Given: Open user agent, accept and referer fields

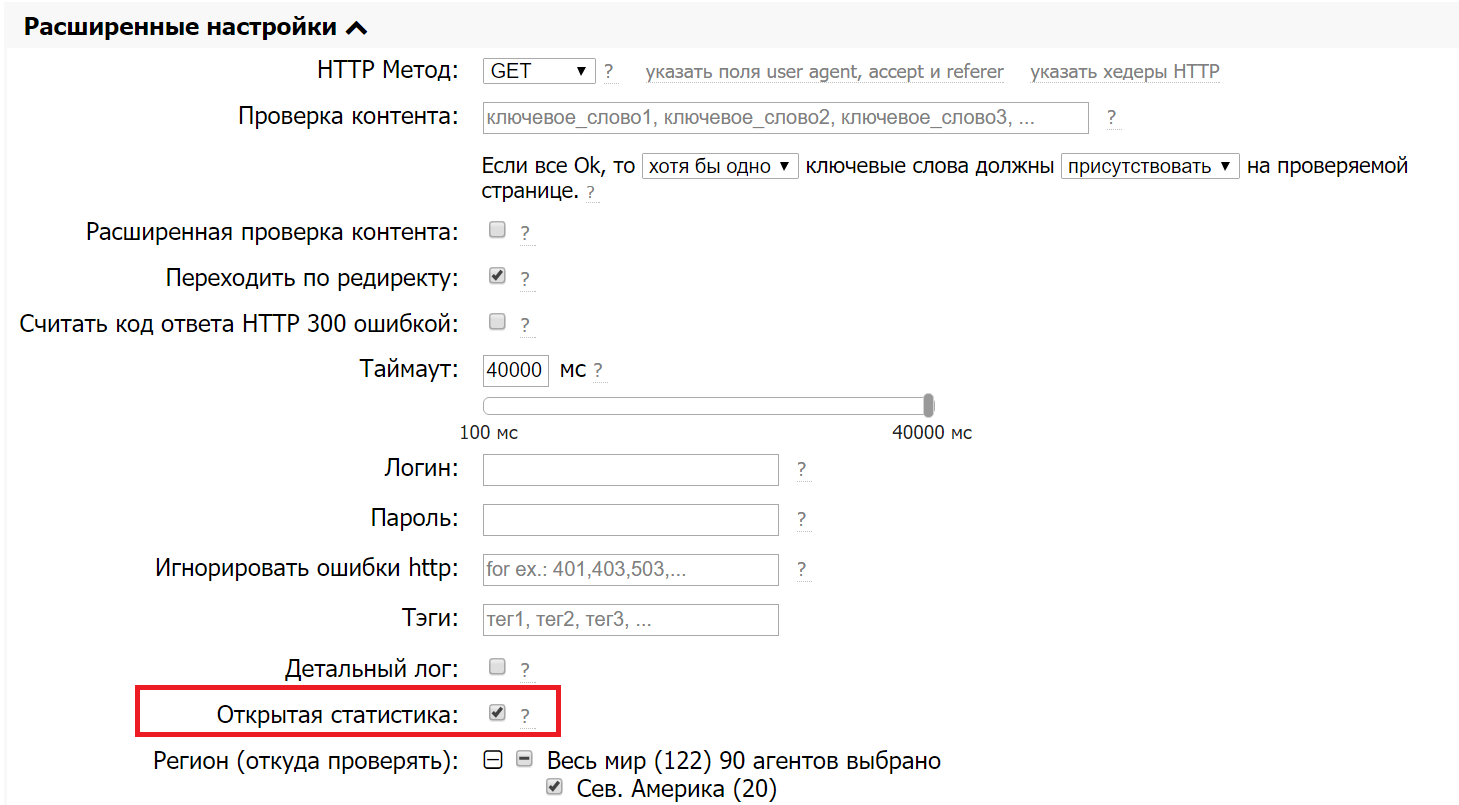Looking at the screenshot, I should click(826, 71).
